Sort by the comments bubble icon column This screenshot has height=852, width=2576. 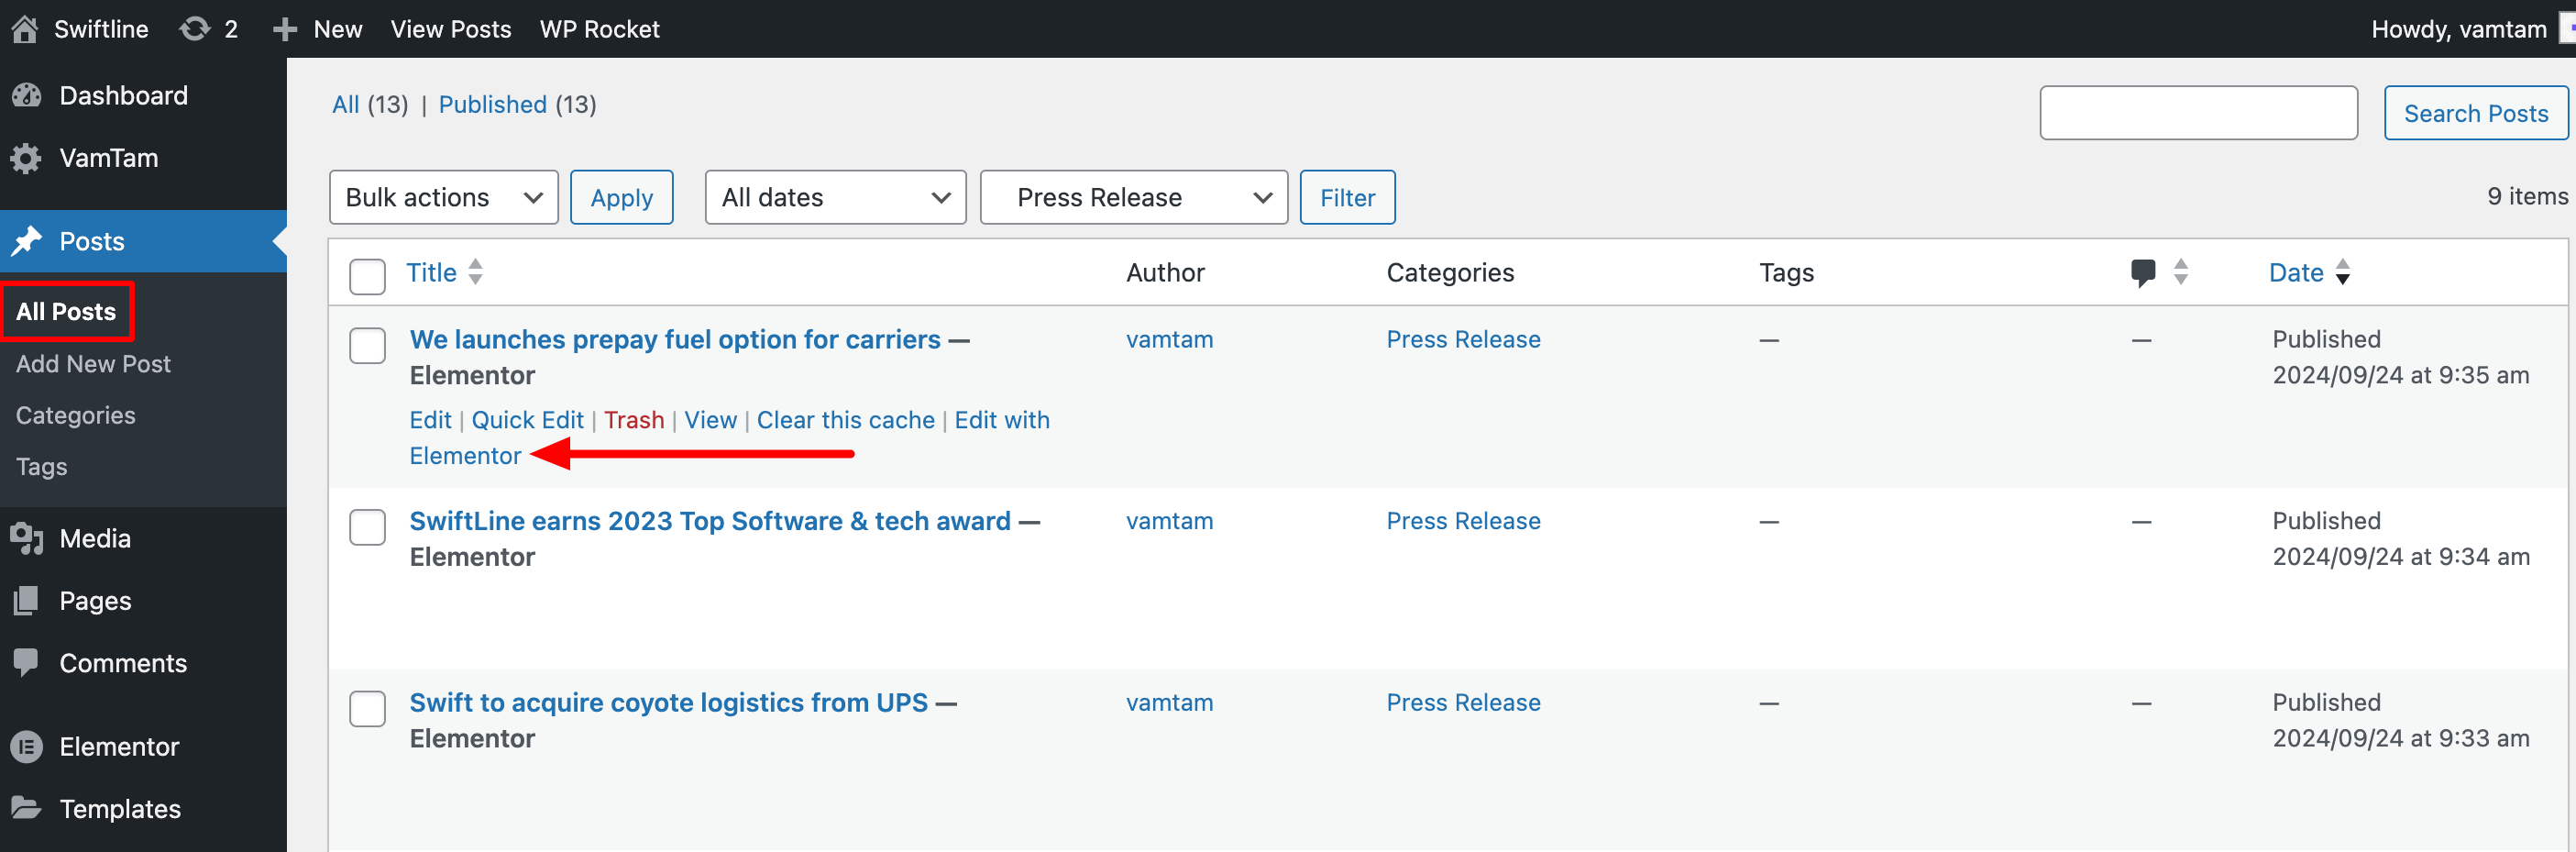[2143, 272]
